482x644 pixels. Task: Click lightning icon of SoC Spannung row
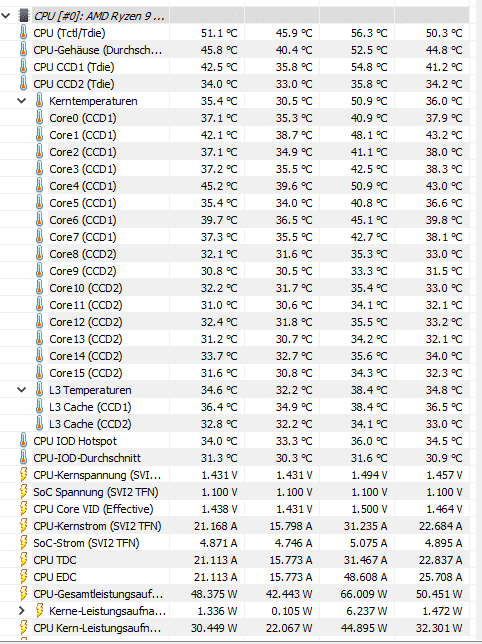pos(23,492)
